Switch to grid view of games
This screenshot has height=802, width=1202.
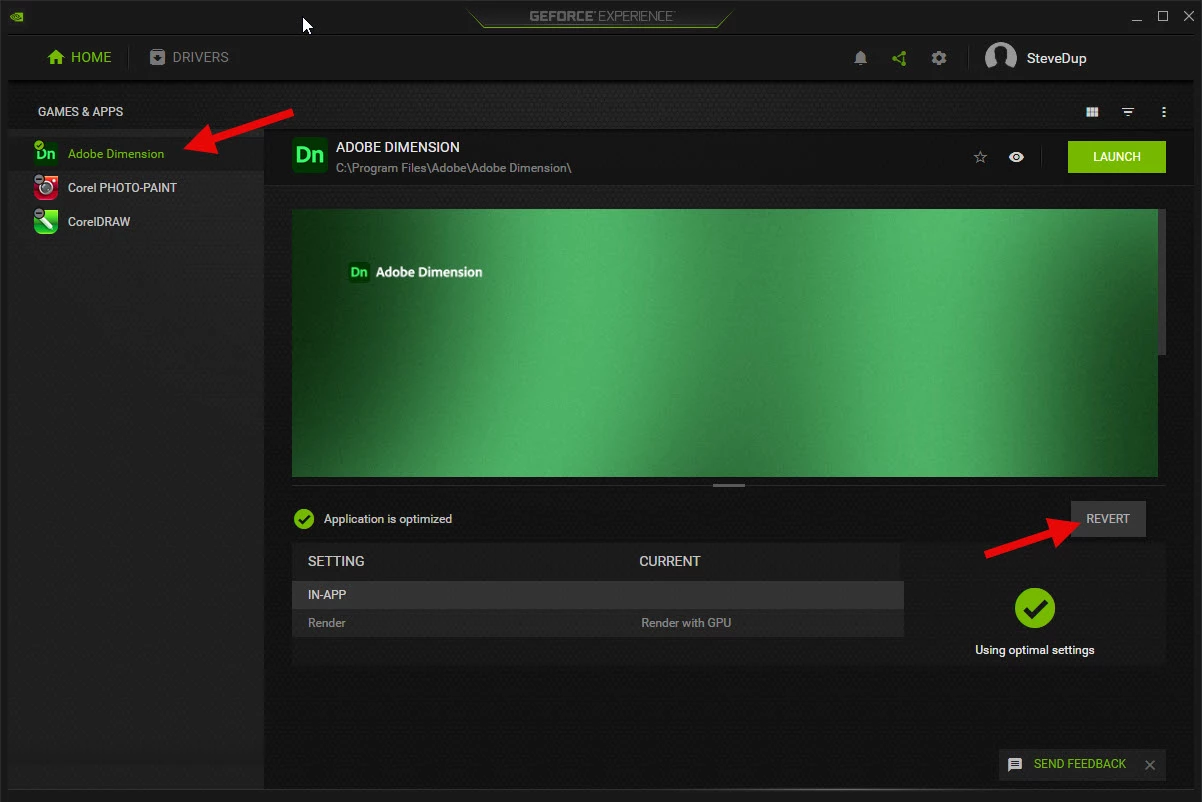(x=1092, y=112)
